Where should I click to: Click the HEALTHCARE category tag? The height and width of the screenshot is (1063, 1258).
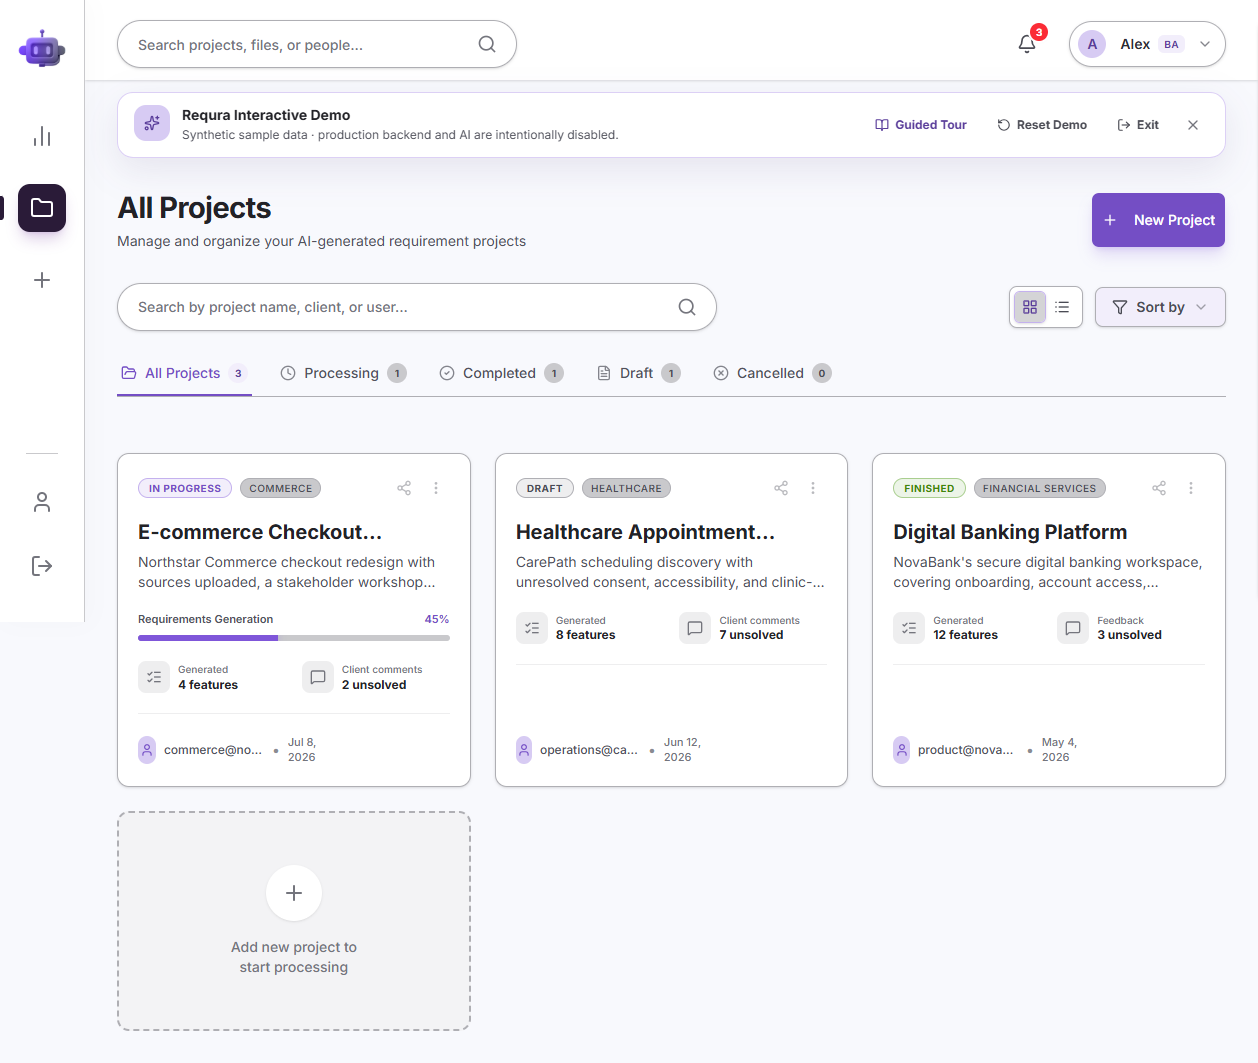pos(626,488)
